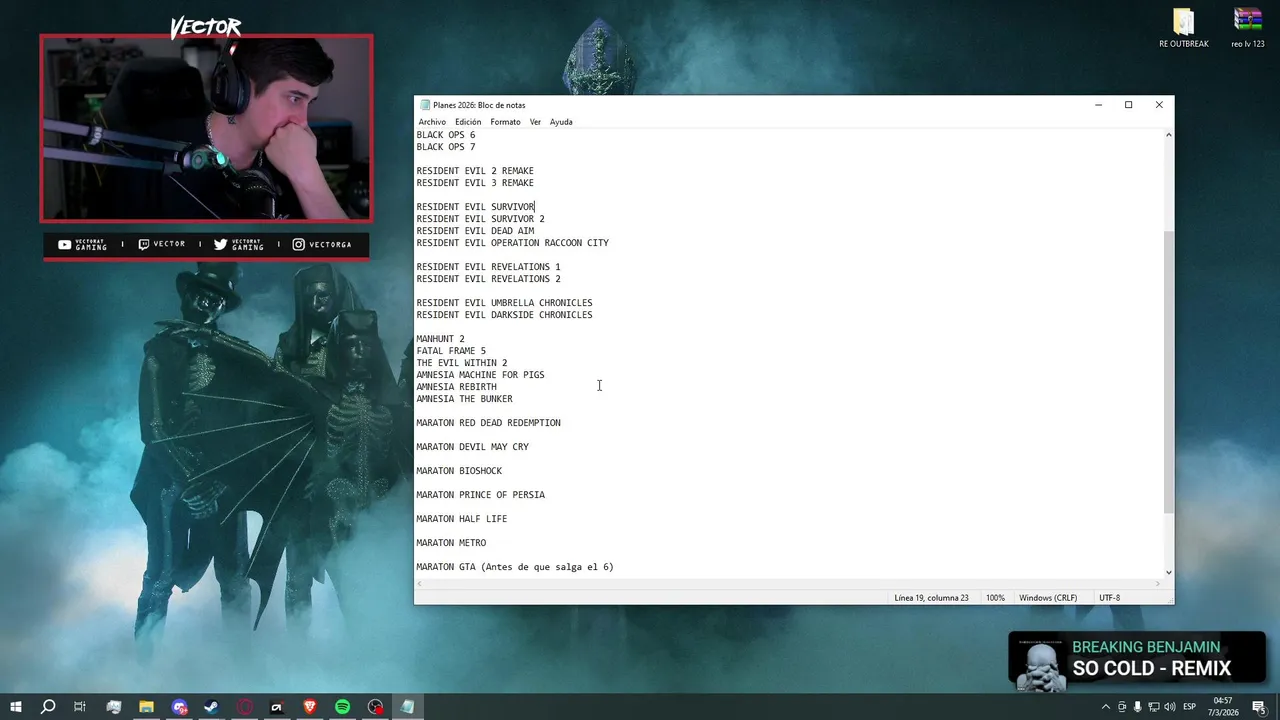The height and width of the screenshot is (720, 1280).
Task: Click the left arrow of horizontal scrollbar
Action: [x=420, y=583]
